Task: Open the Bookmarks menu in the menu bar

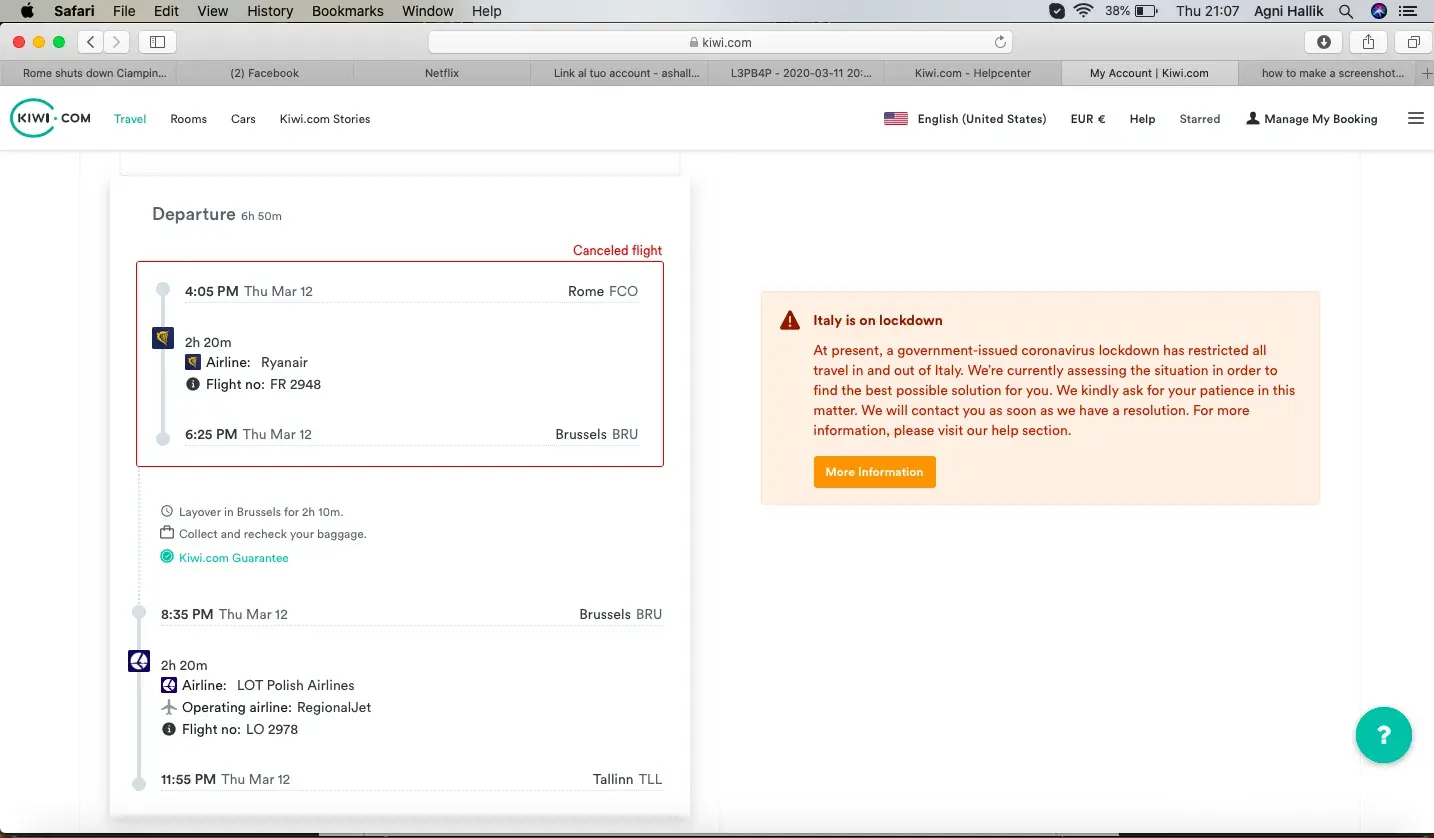Action: click(x=347, y=11)
